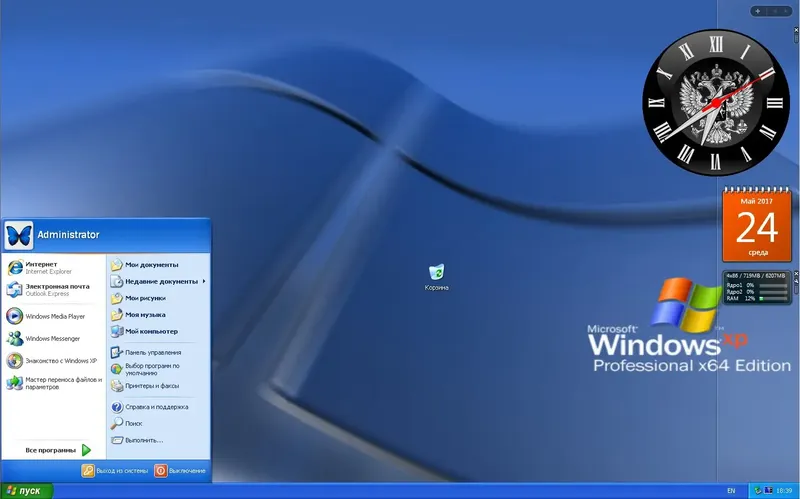The image size is (800, 499).
Task: Close the CPU monitor gadget with its X
Action: [x=796, y=273]
